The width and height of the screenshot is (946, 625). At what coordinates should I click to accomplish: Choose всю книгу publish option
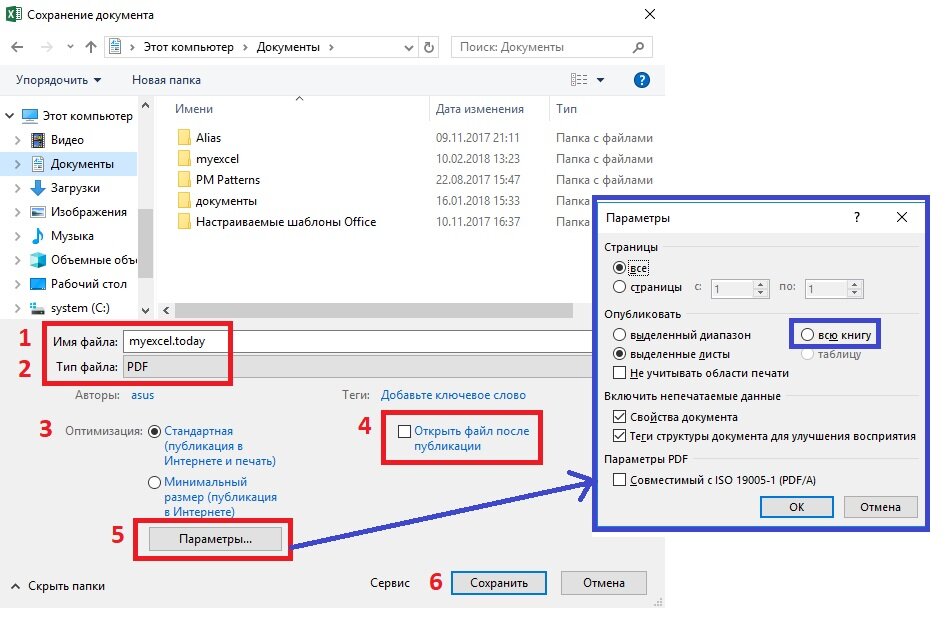tap(807, 334)
